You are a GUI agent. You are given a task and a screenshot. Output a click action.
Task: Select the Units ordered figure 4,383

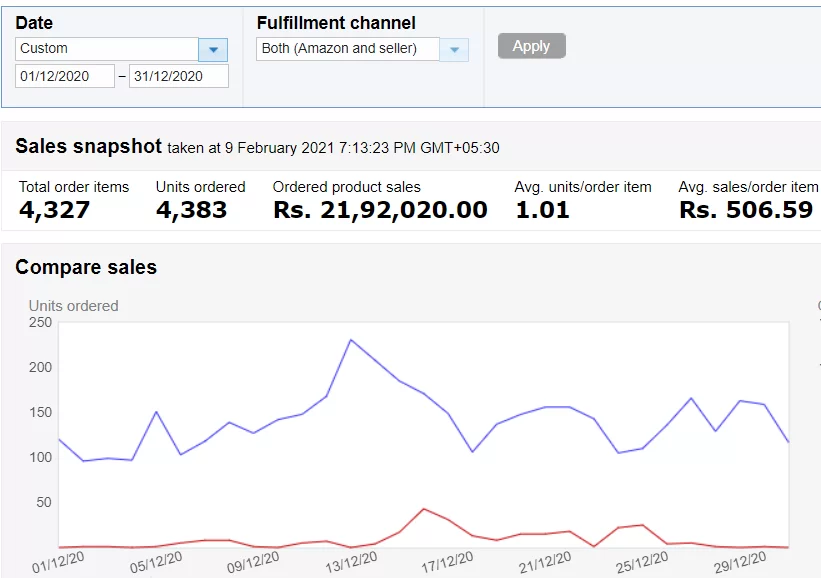click(191, 210)
